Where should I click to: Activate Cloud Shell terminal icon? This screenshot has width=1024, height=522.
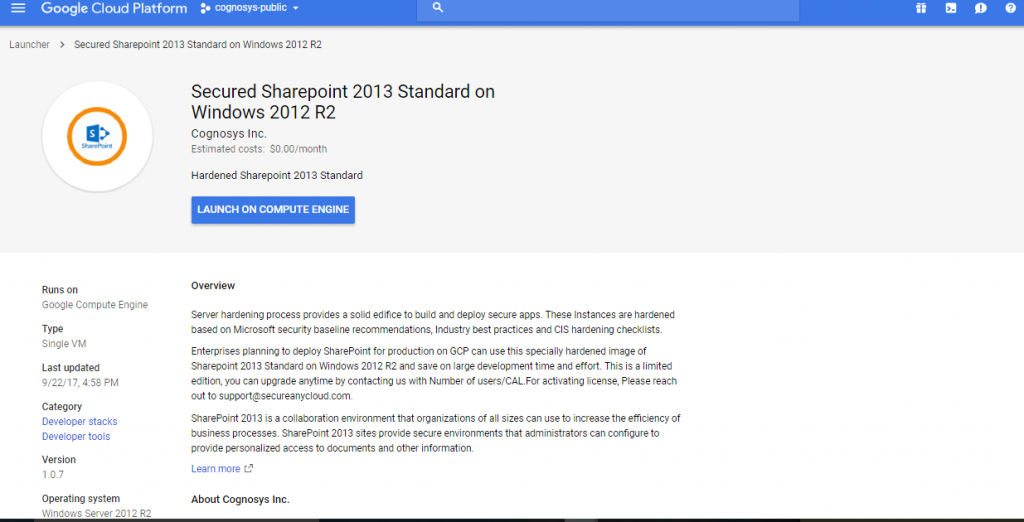(x=951, y=8)
